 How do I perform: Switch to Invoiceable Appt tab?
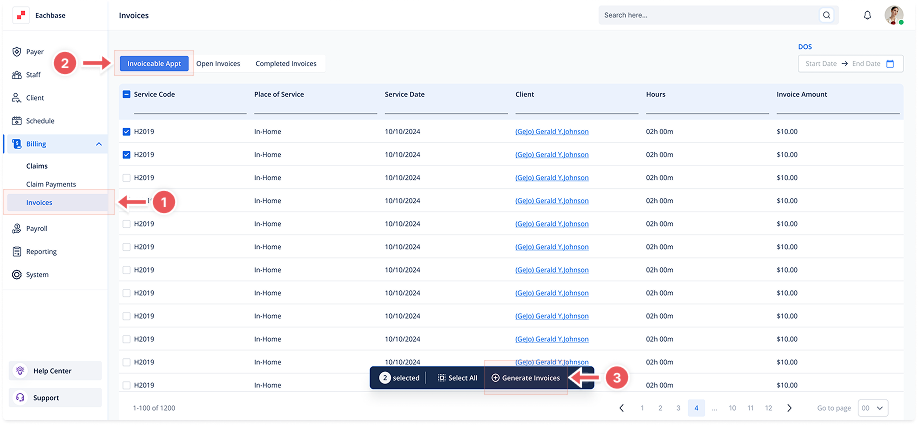154,64
